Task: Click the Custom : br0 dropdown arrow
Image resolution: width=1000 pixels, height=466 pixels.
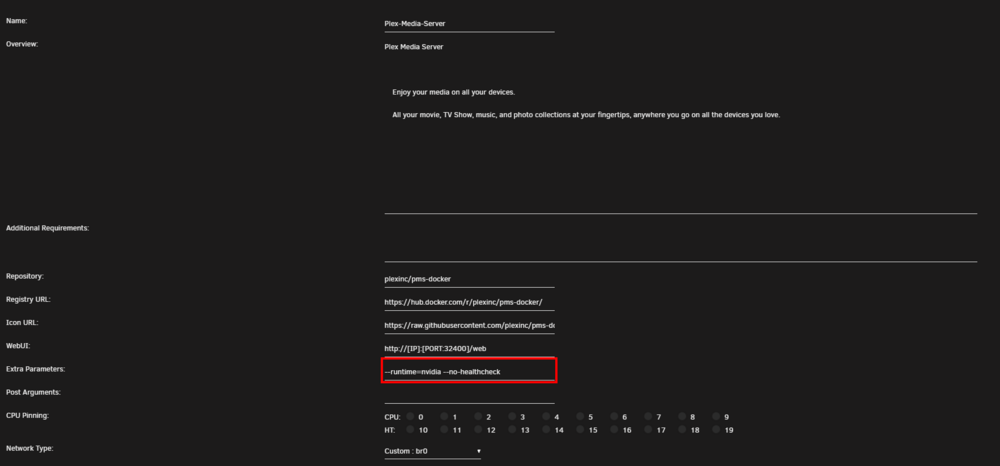Action: pos(479,451)
